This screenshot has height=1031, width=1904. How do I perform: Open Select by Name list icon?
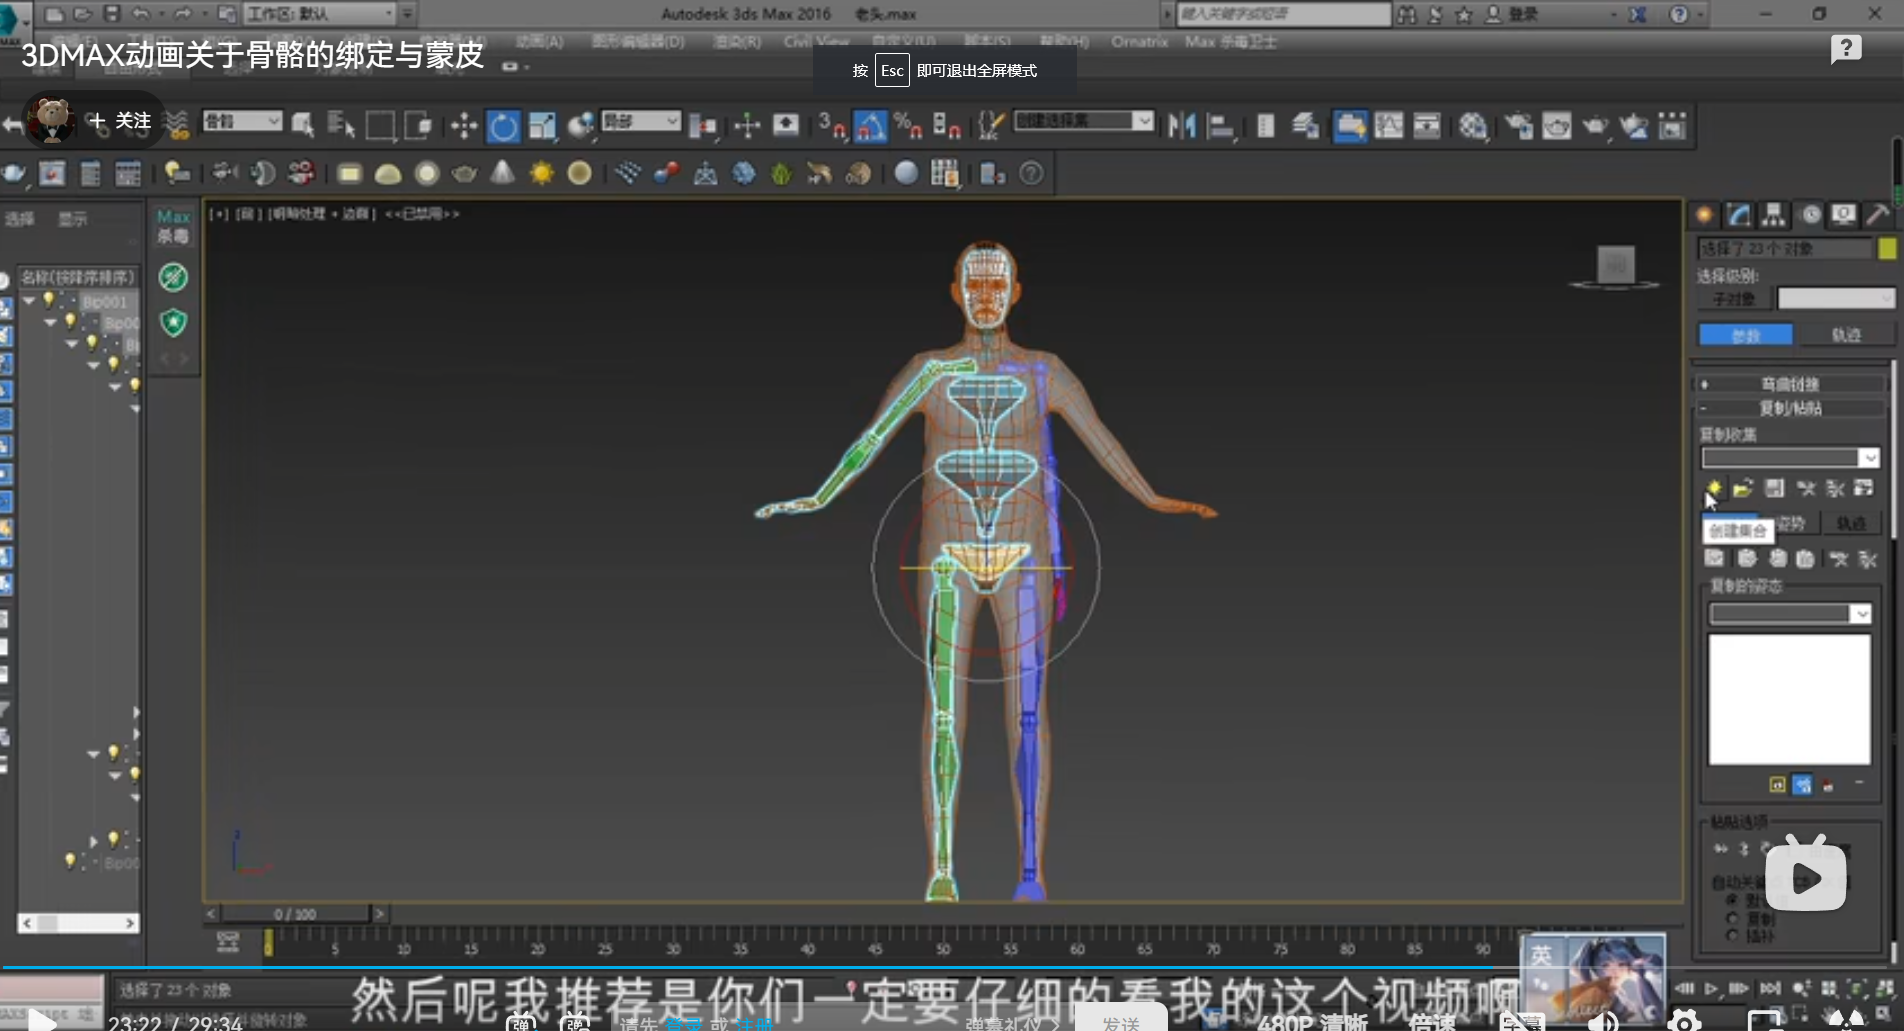click(341, 124)
